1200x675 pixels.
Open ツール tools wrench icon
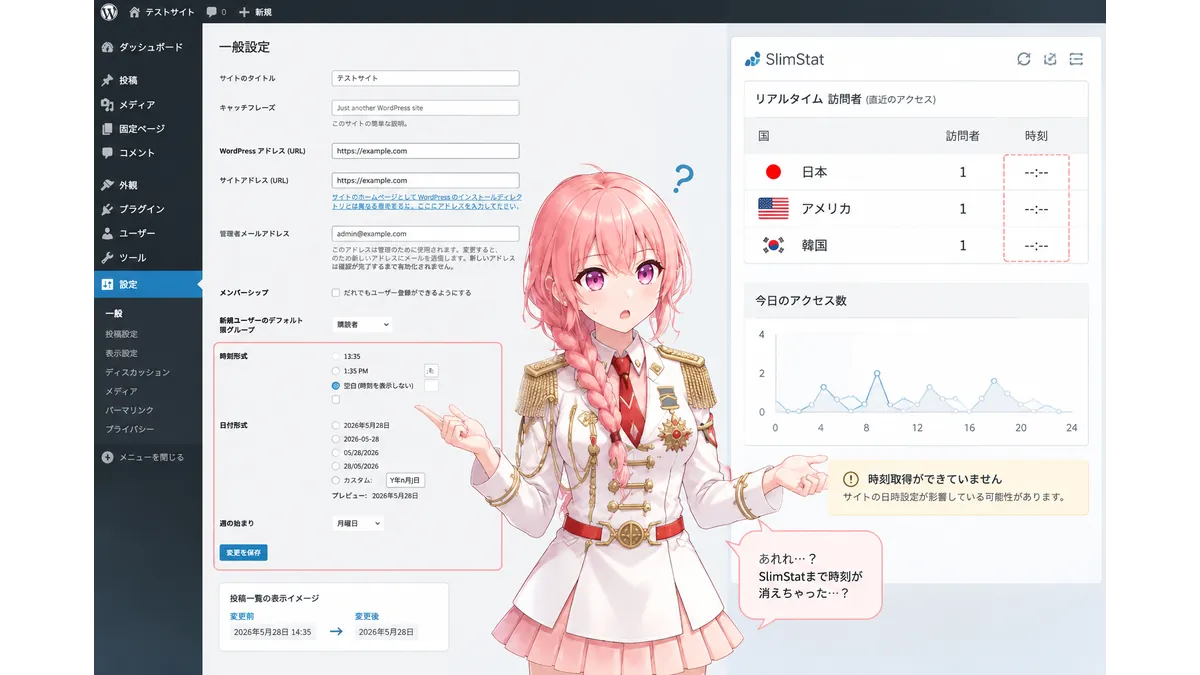pos(108,258)
